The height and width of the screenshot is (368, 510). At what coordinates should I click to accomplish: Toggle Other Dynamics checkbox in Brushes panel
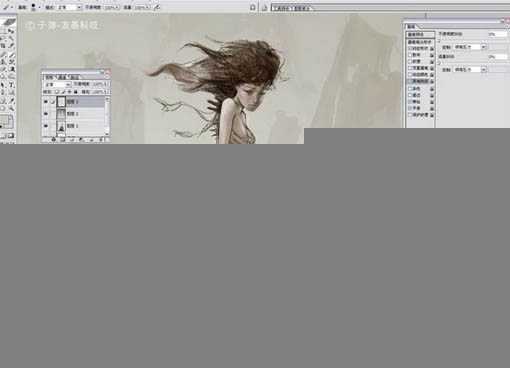pos(410,81)
